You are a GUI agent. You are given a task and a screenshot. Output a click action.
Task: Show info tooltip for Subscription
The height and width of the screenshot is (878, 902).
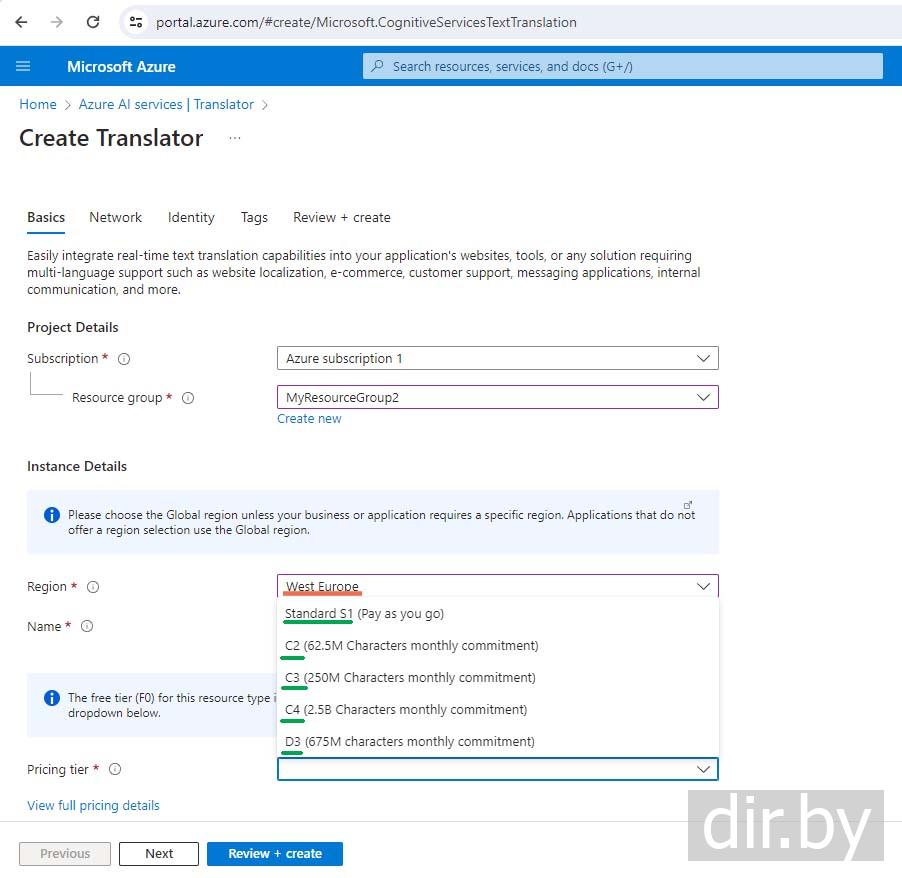pyautogui.click(x=124, y=359)
